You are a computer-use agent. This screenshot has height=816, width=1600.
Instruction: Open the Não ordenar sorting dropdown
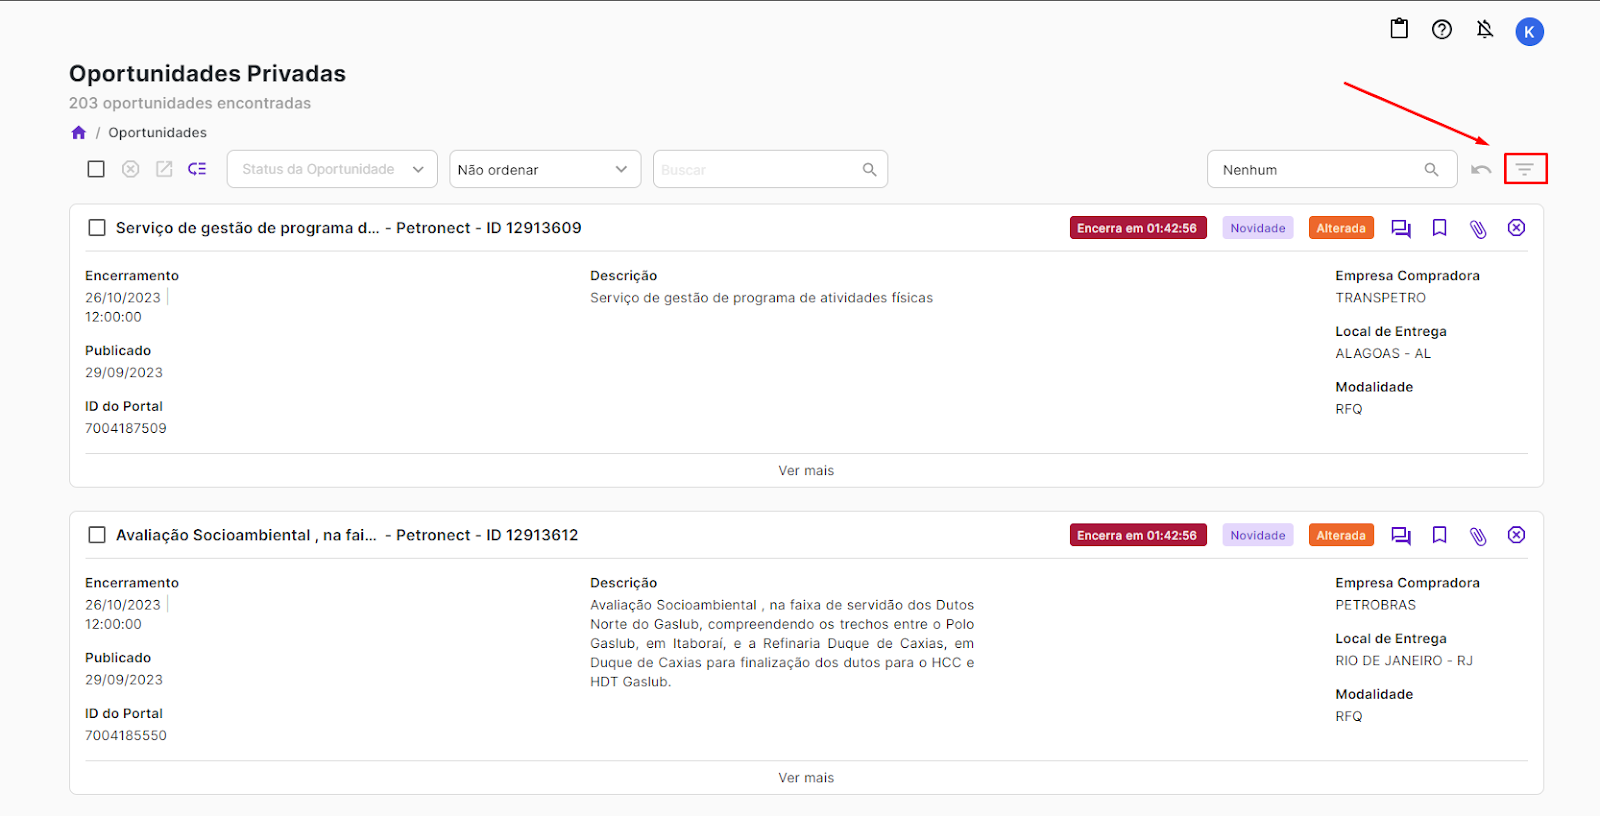click(x=544, y=170)
